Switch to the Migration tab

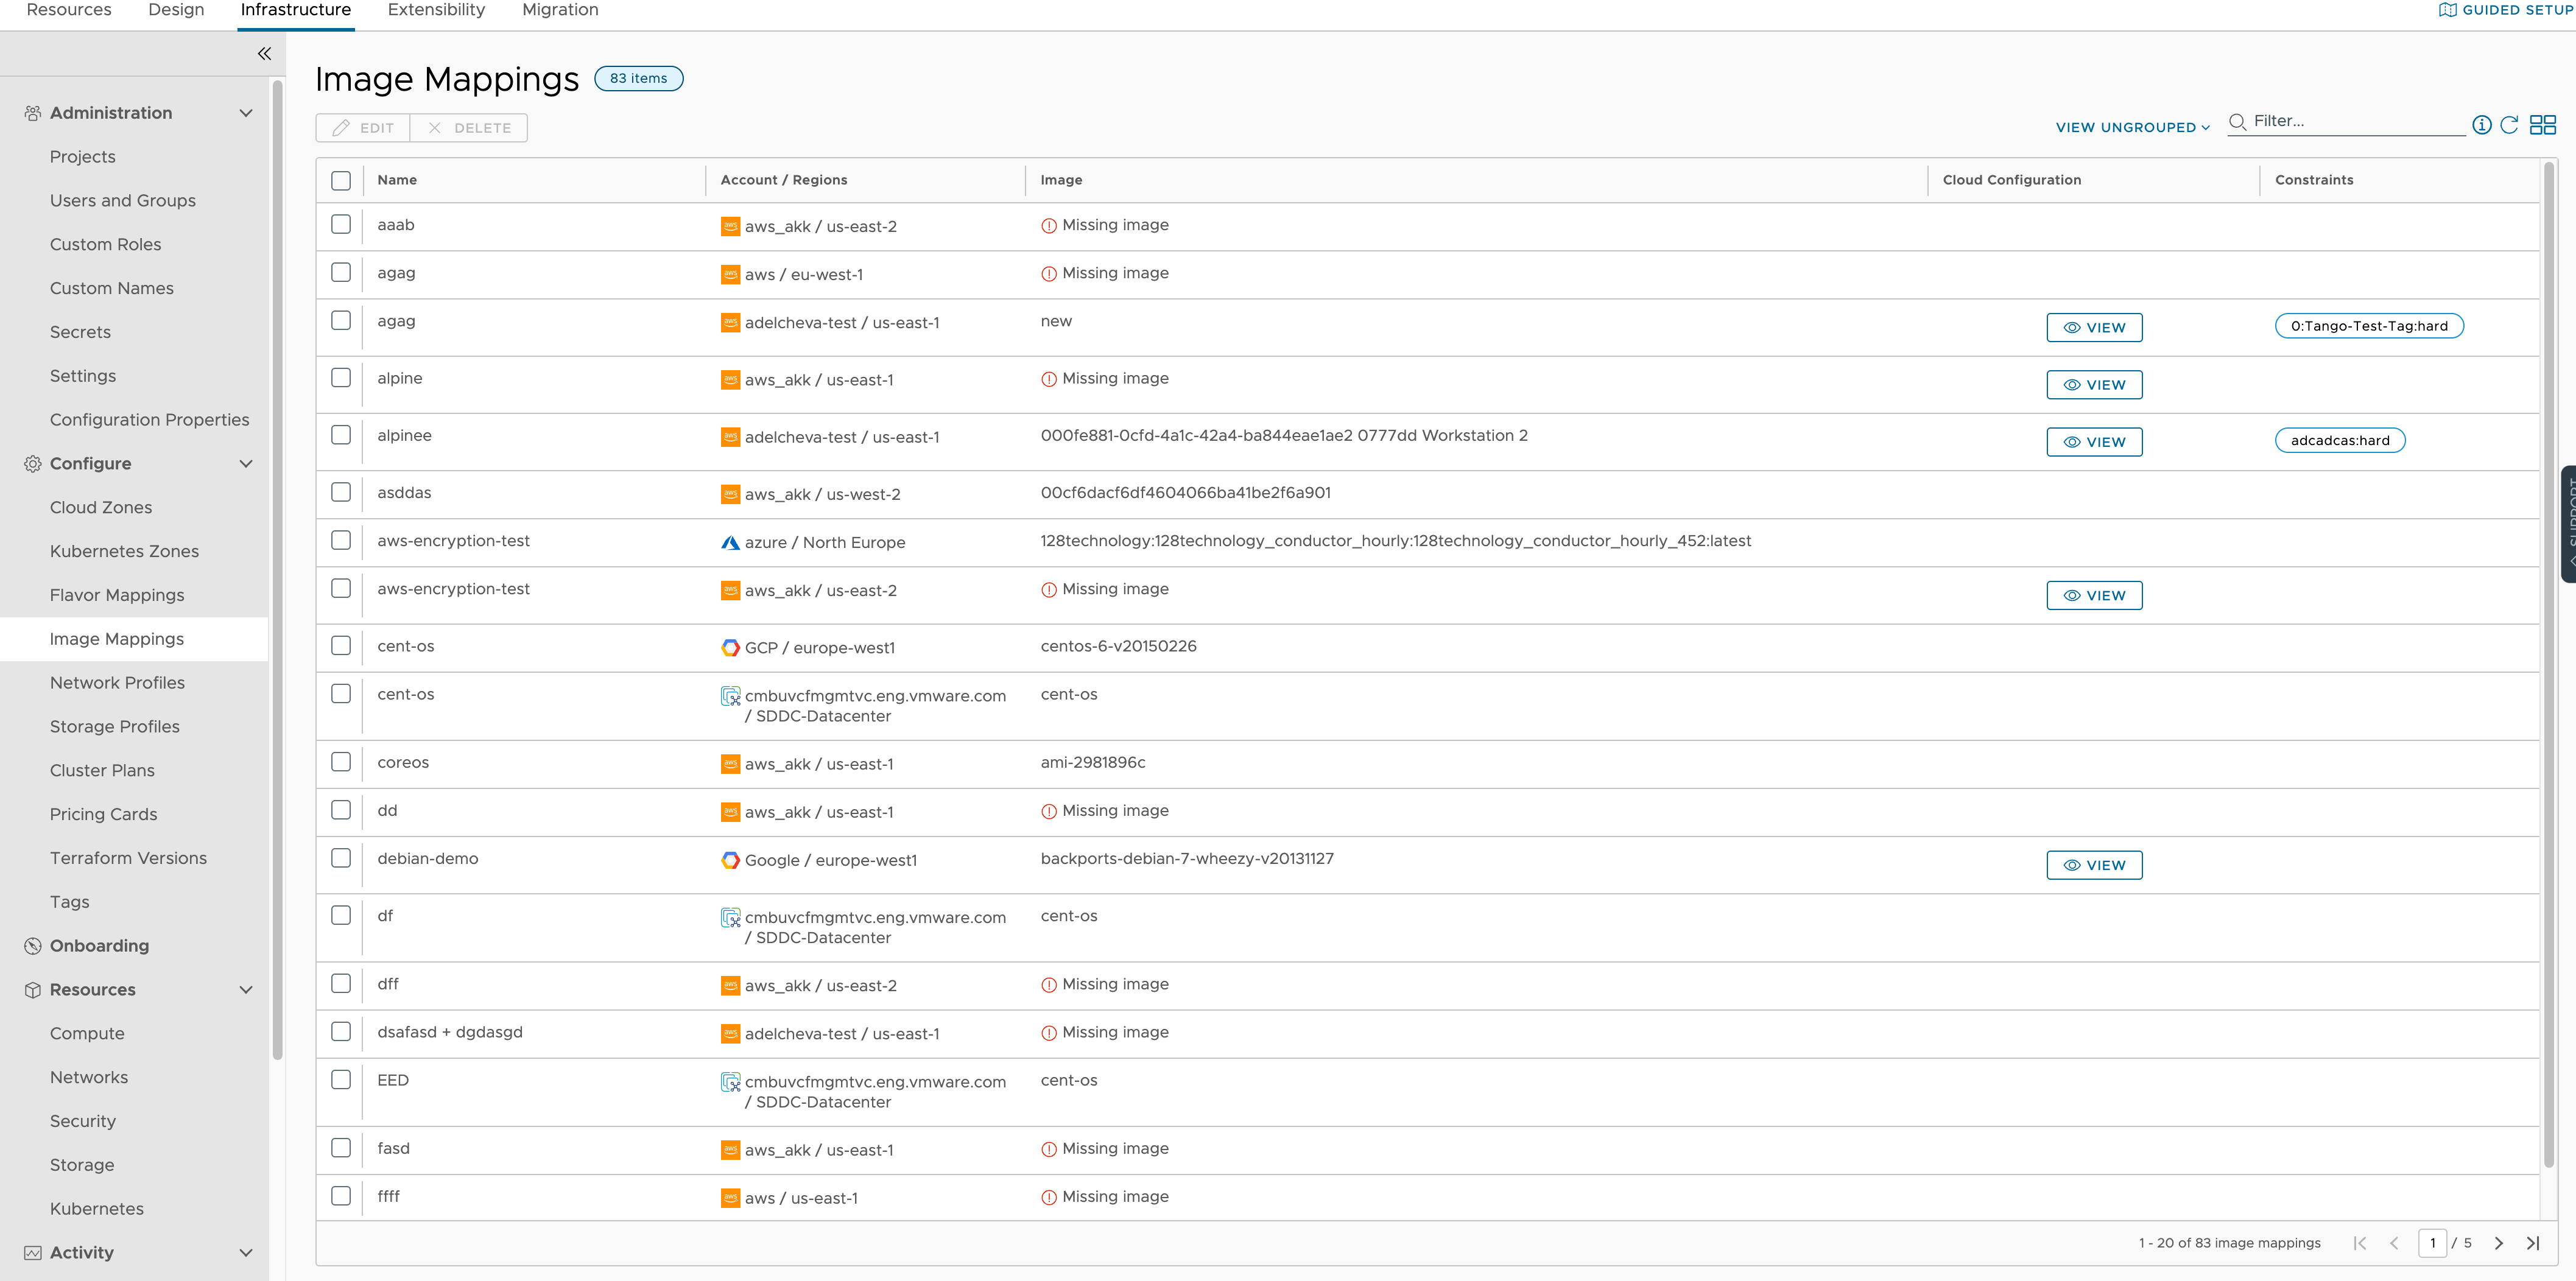point(560,12)
